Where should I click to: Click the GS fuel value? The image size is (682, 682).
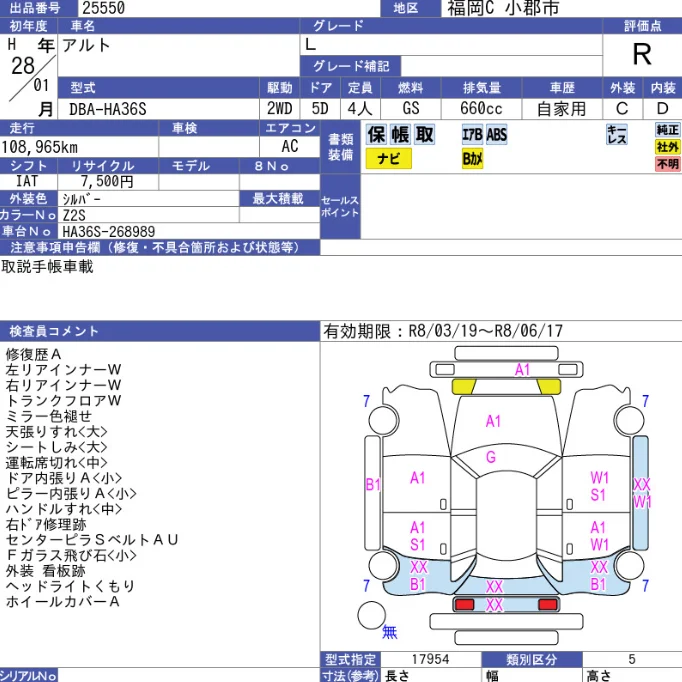[x=411, y=109]
